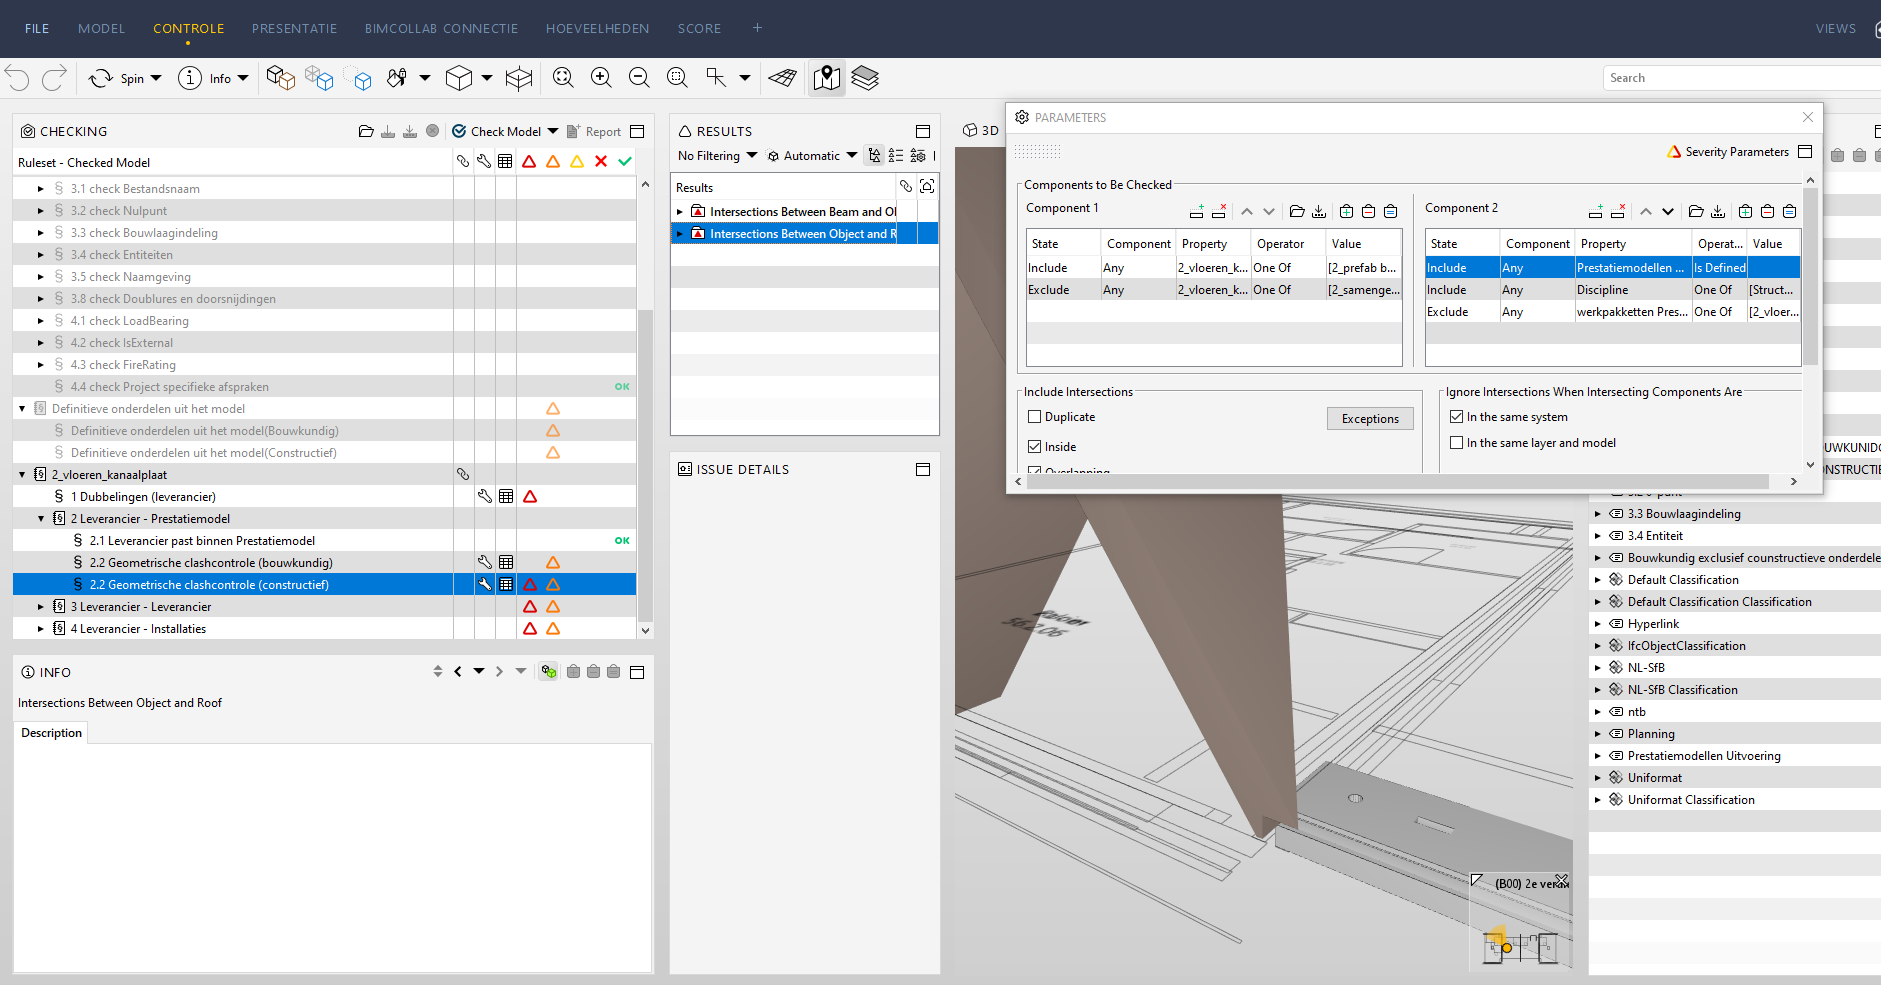Collapse the 2_vloeren_kanaalplaat ruleset

click(x=22, y=474)
